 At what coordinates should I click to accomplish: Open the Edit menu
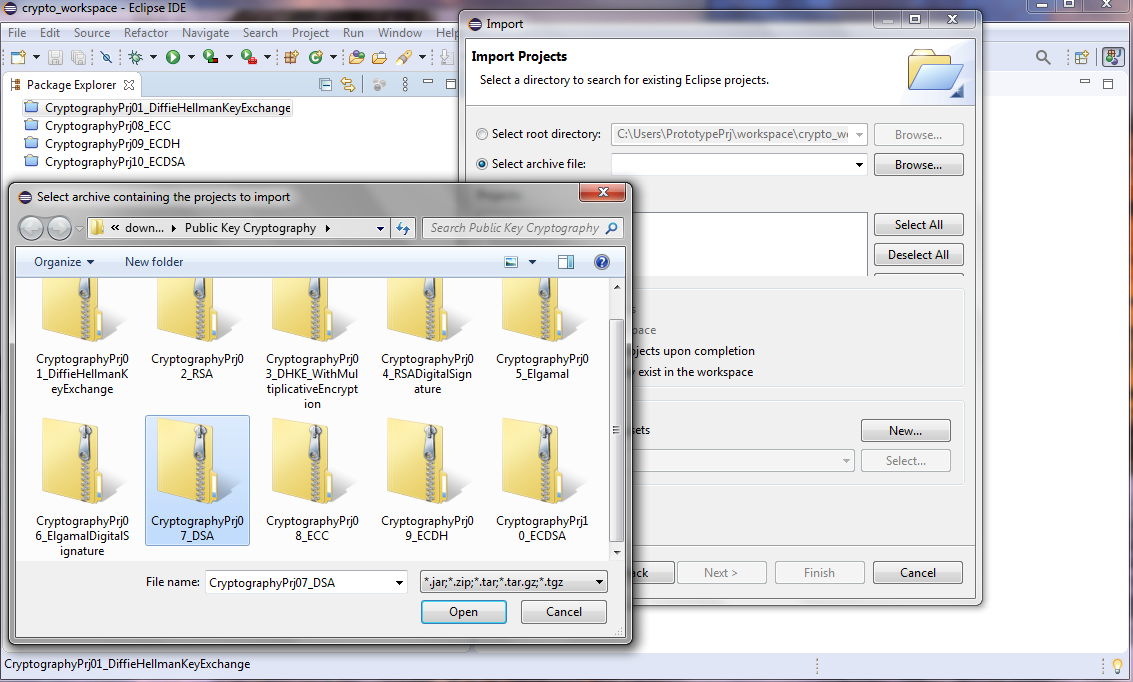pyautogui.click(x=50, y=33)
